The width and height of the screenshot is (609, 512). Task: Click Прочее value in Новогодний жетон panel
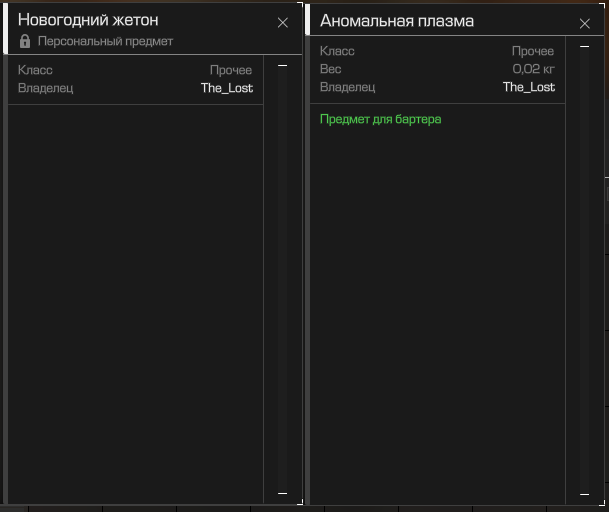(x=231, y=70)
